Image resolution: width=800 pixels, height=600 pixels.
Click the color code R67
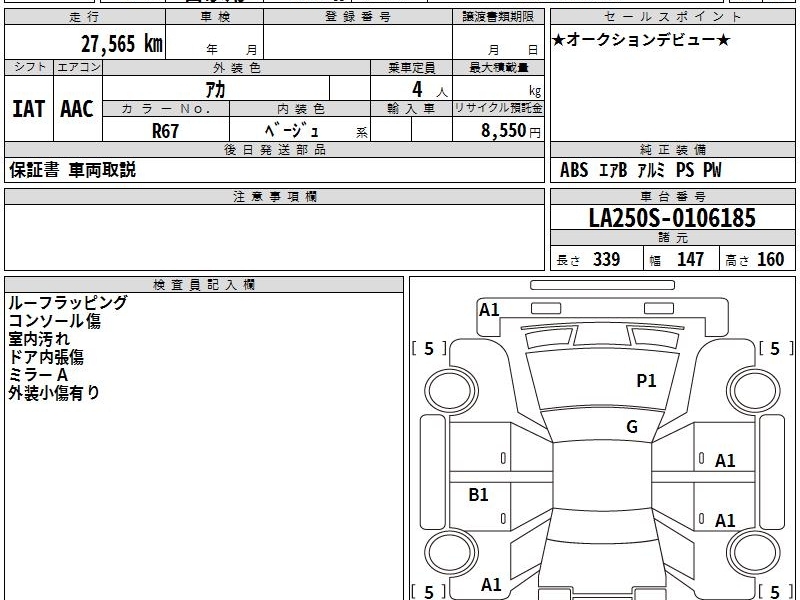(165, 131)
